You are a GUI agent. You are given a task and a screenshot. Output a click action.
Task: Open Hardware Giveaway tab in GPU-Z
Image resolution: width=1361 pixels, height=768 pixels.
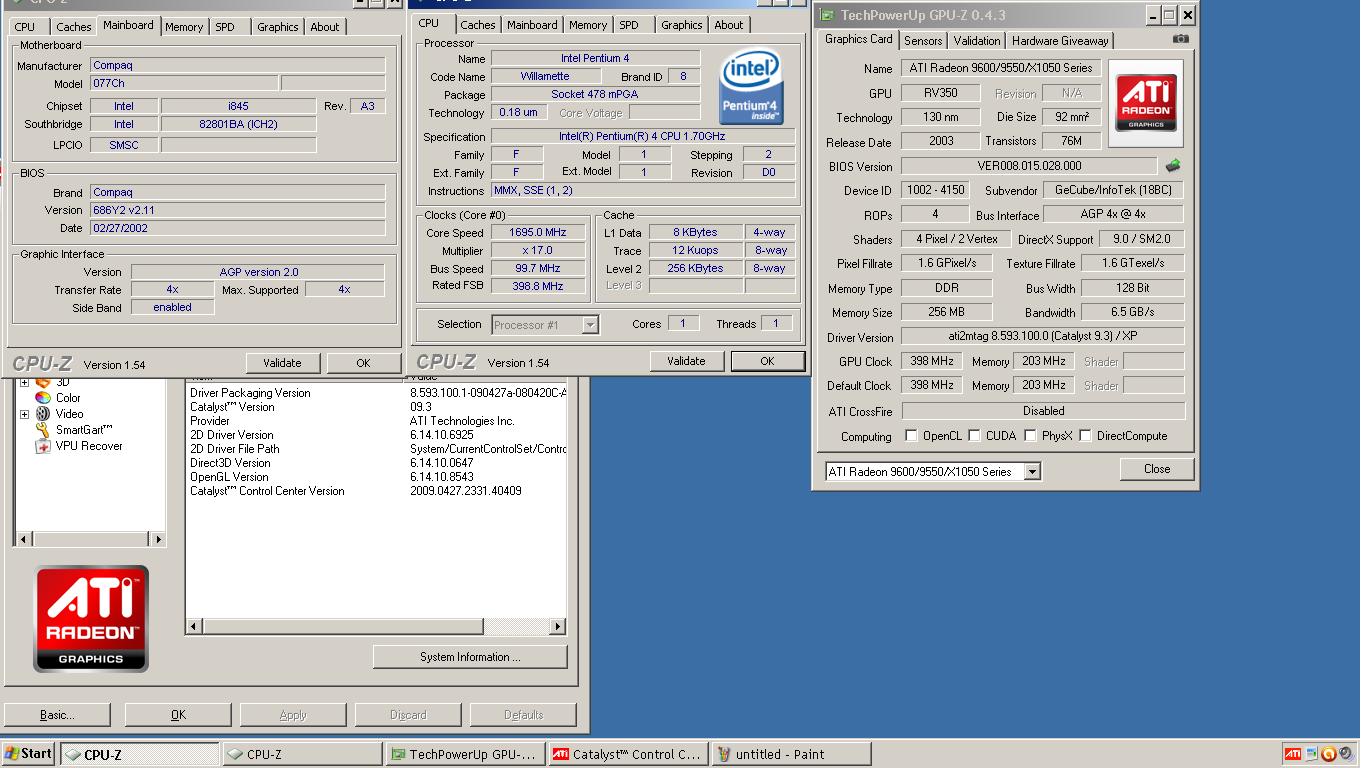1060,41
